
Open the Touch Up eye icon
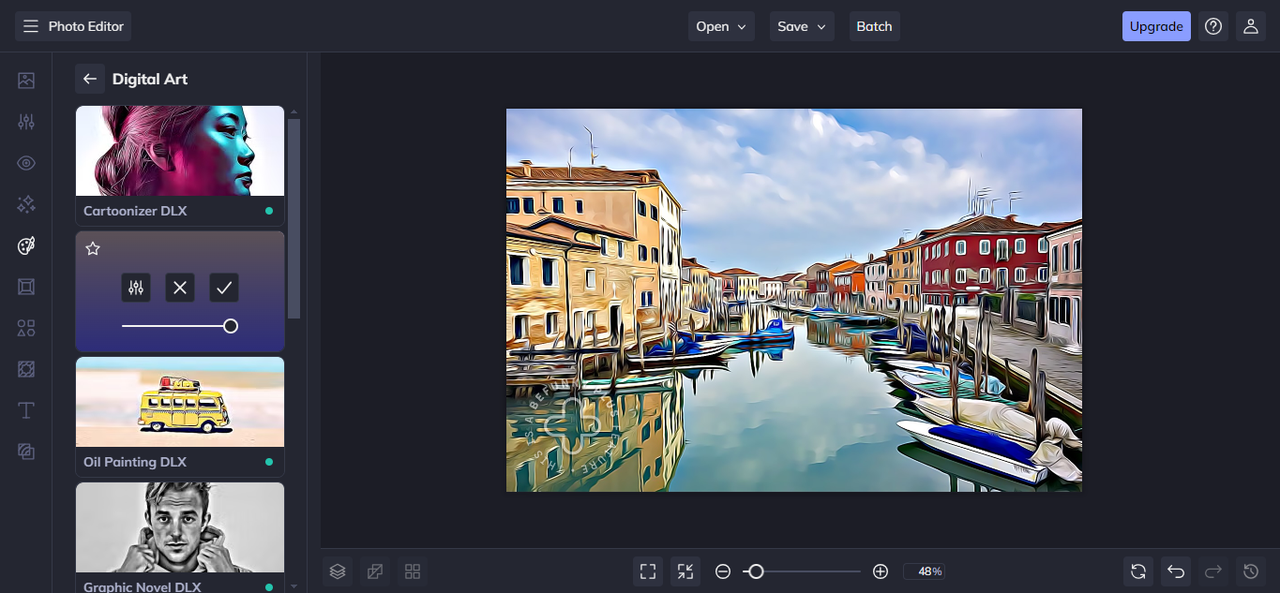[x=26, y=163]
